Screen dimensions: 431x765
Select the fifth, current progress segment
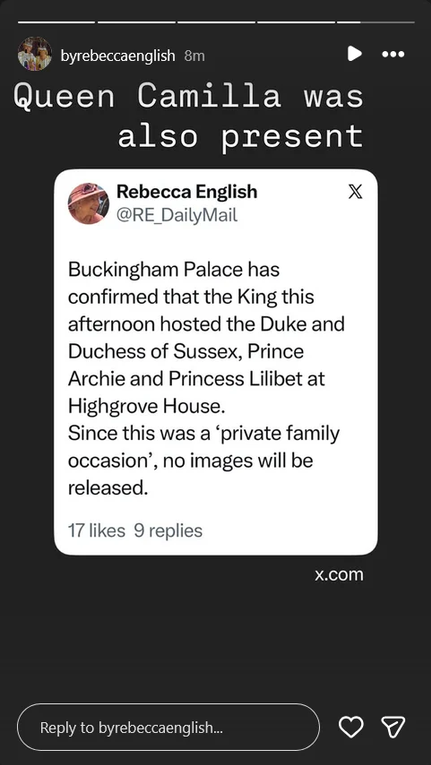[376, 22]
